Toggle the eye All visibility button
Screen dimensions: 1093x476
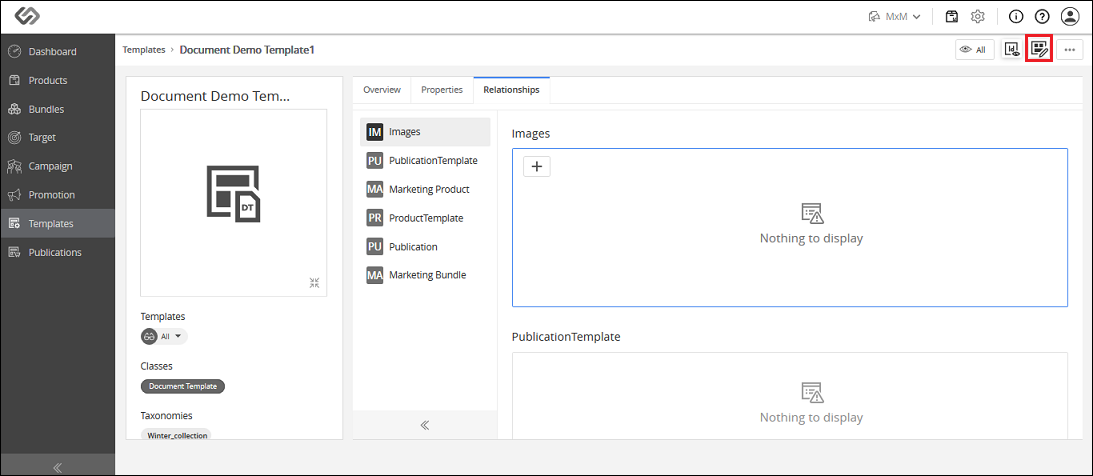click(974, 49)
